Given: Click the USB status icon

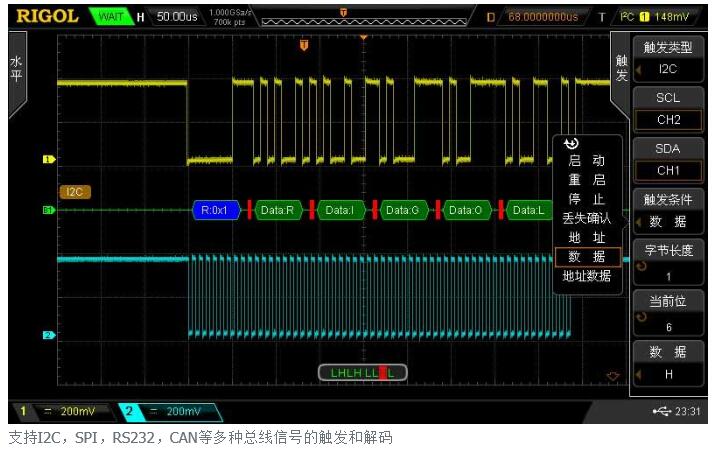Looking at the screenshot, I should coord(661,411).
